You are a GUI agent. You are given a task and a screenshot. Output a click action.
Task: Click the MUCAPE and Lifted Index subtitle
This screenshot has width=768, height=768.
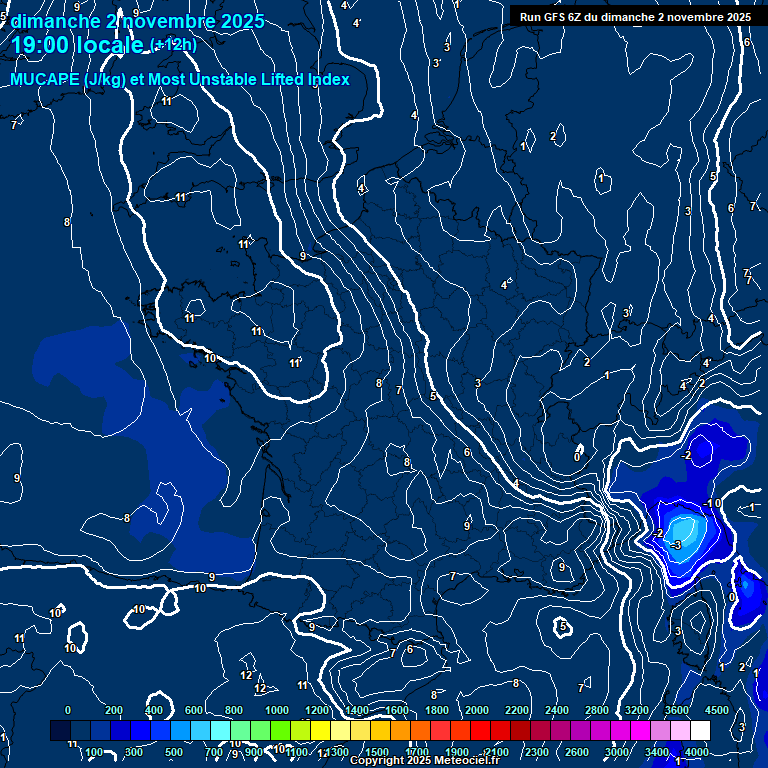[x=180, y=79]
